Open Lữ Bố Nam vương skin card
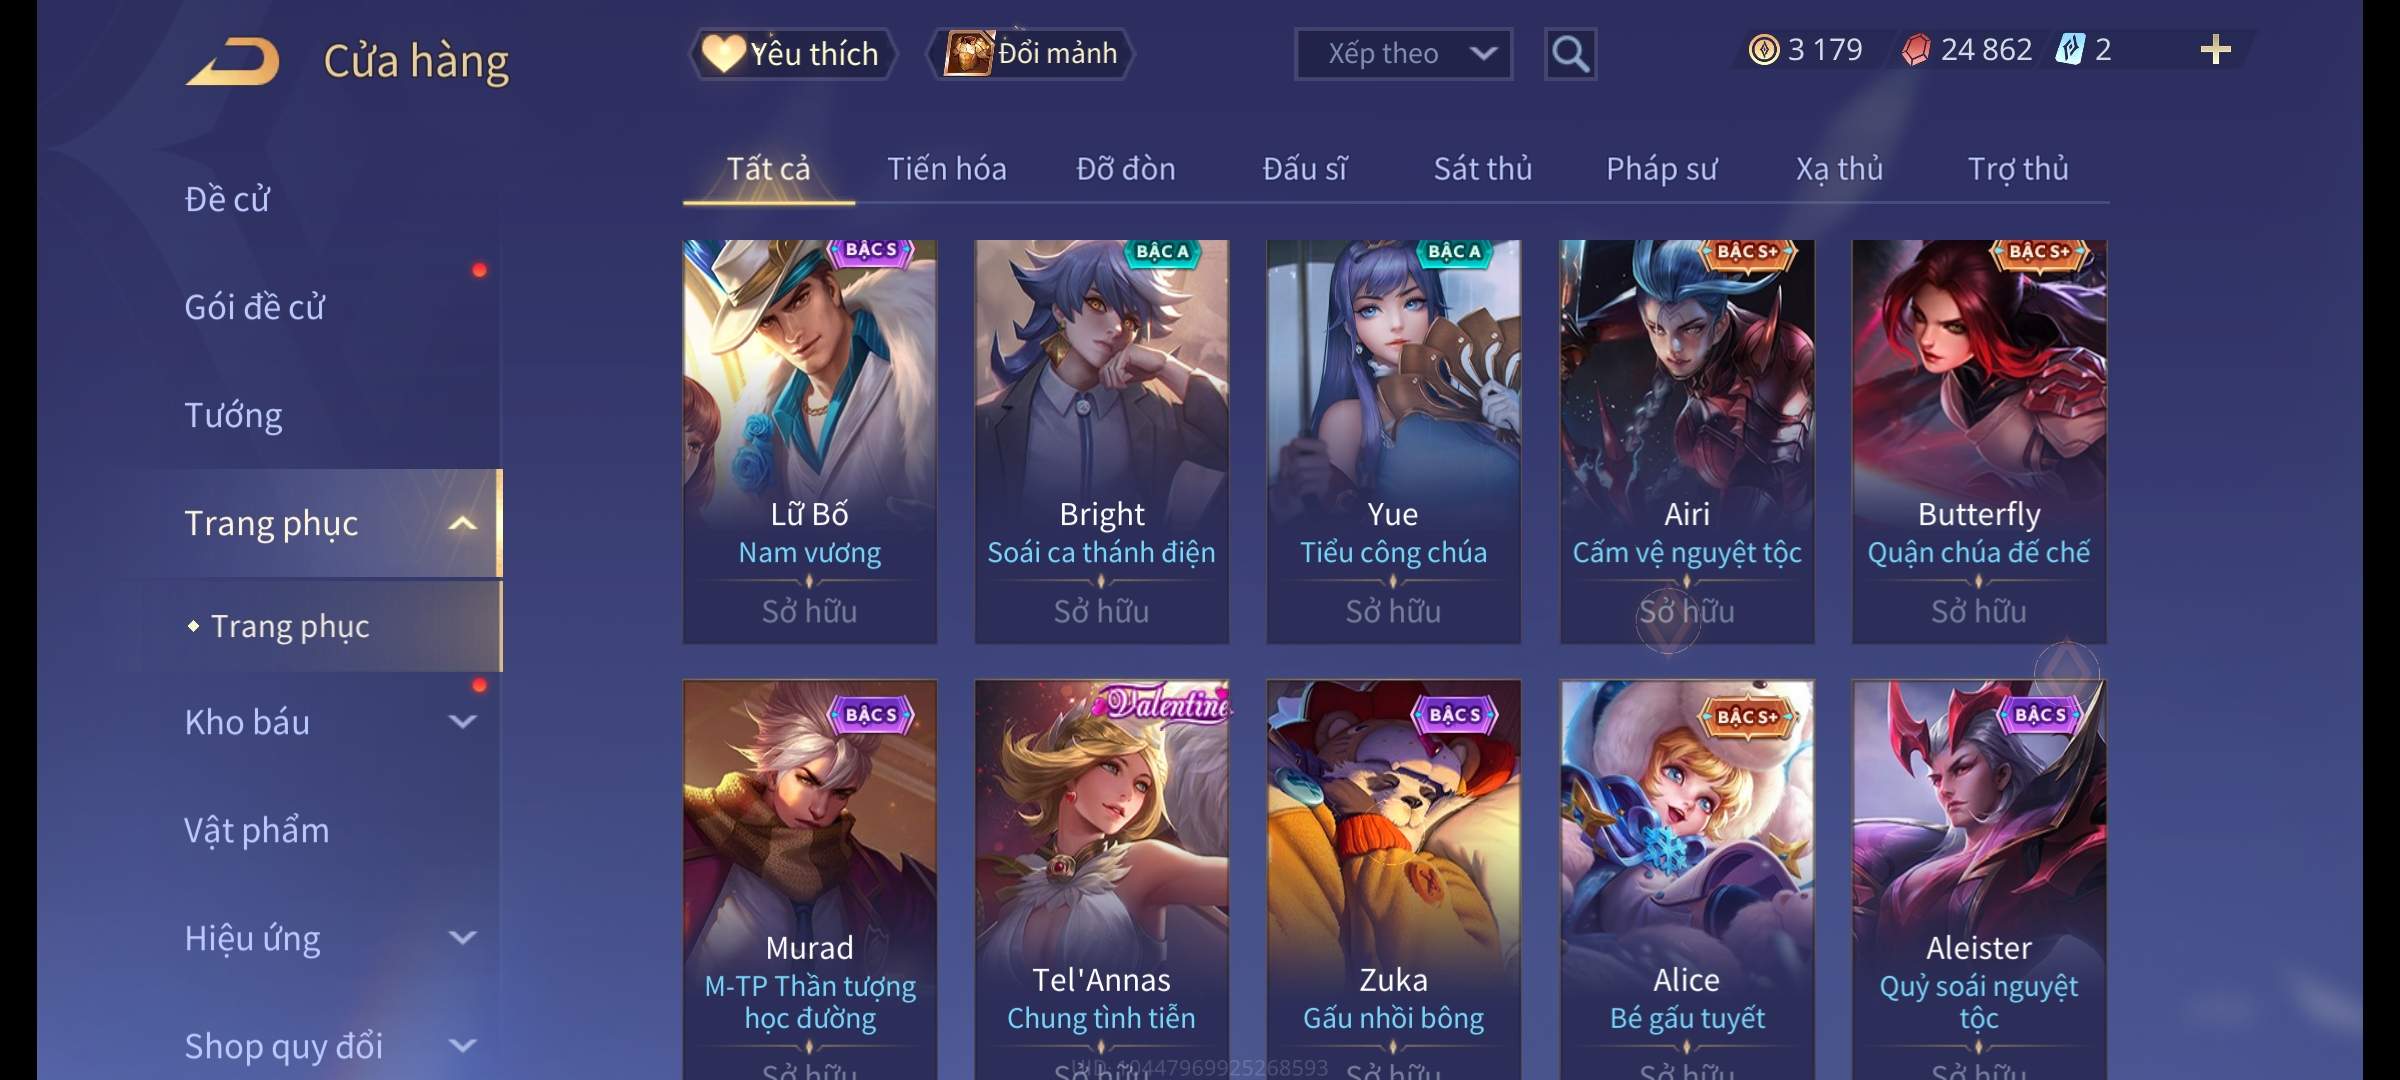The image size is (2400, 1080). pos(809,441)
